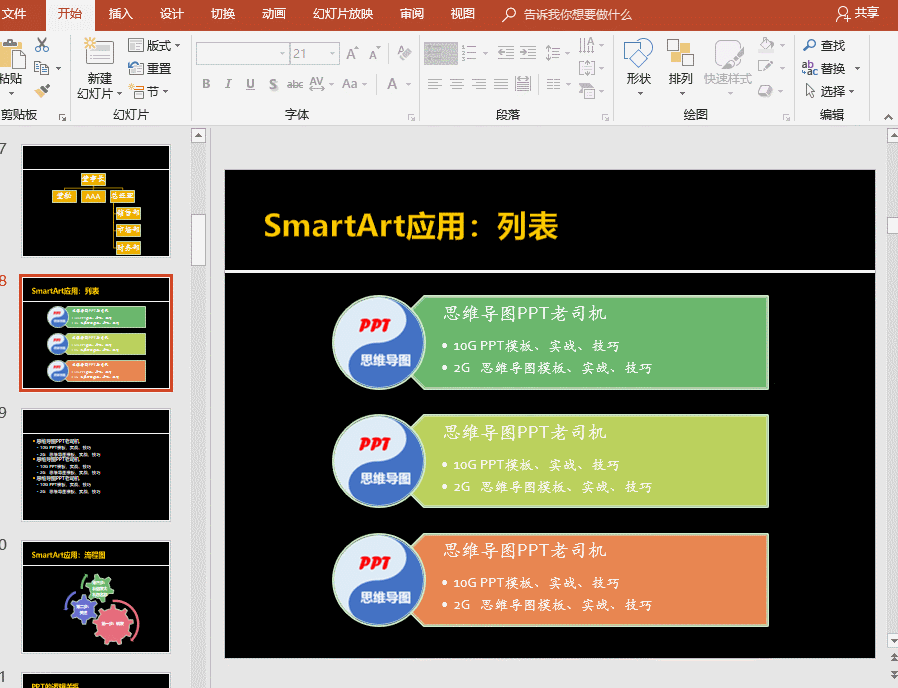Toggle Underline formatting
Screen dimensions: 898x688
[x=250, y=84]
